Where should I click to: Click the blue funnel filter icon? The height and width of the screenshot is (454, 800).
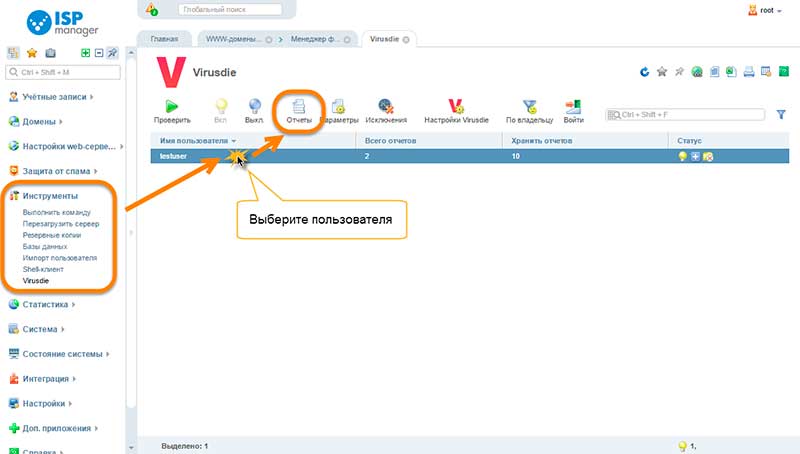pos(781,115)
